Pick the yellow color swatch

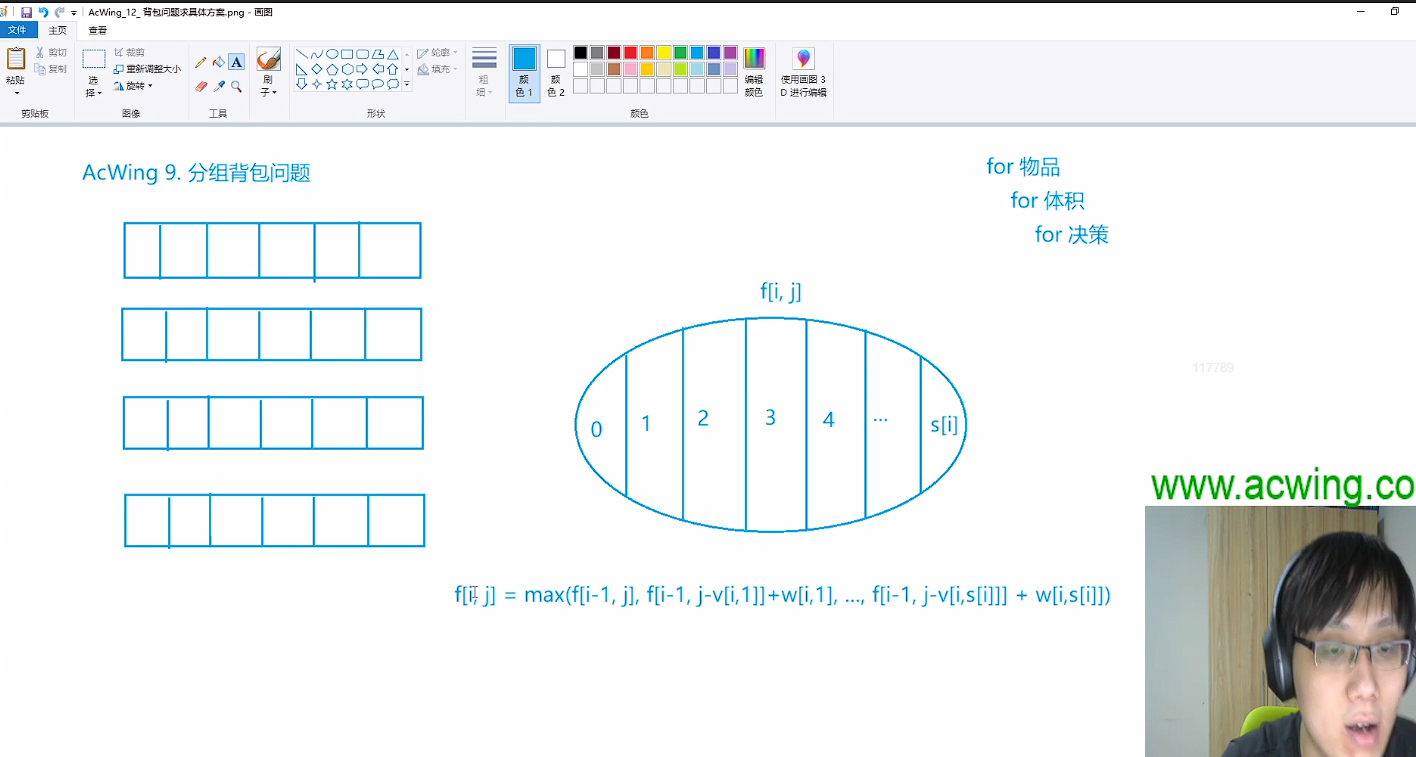664,53
